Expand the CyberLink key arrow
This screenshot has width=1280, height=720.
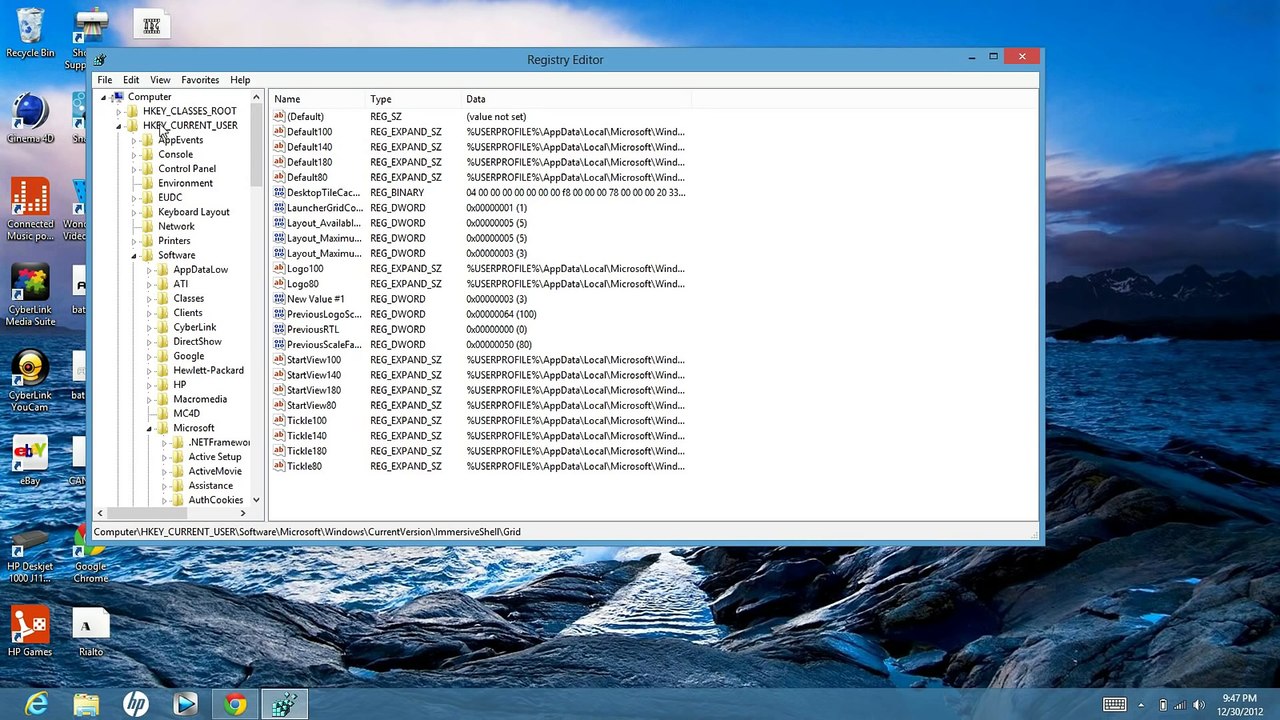(149, 328)
